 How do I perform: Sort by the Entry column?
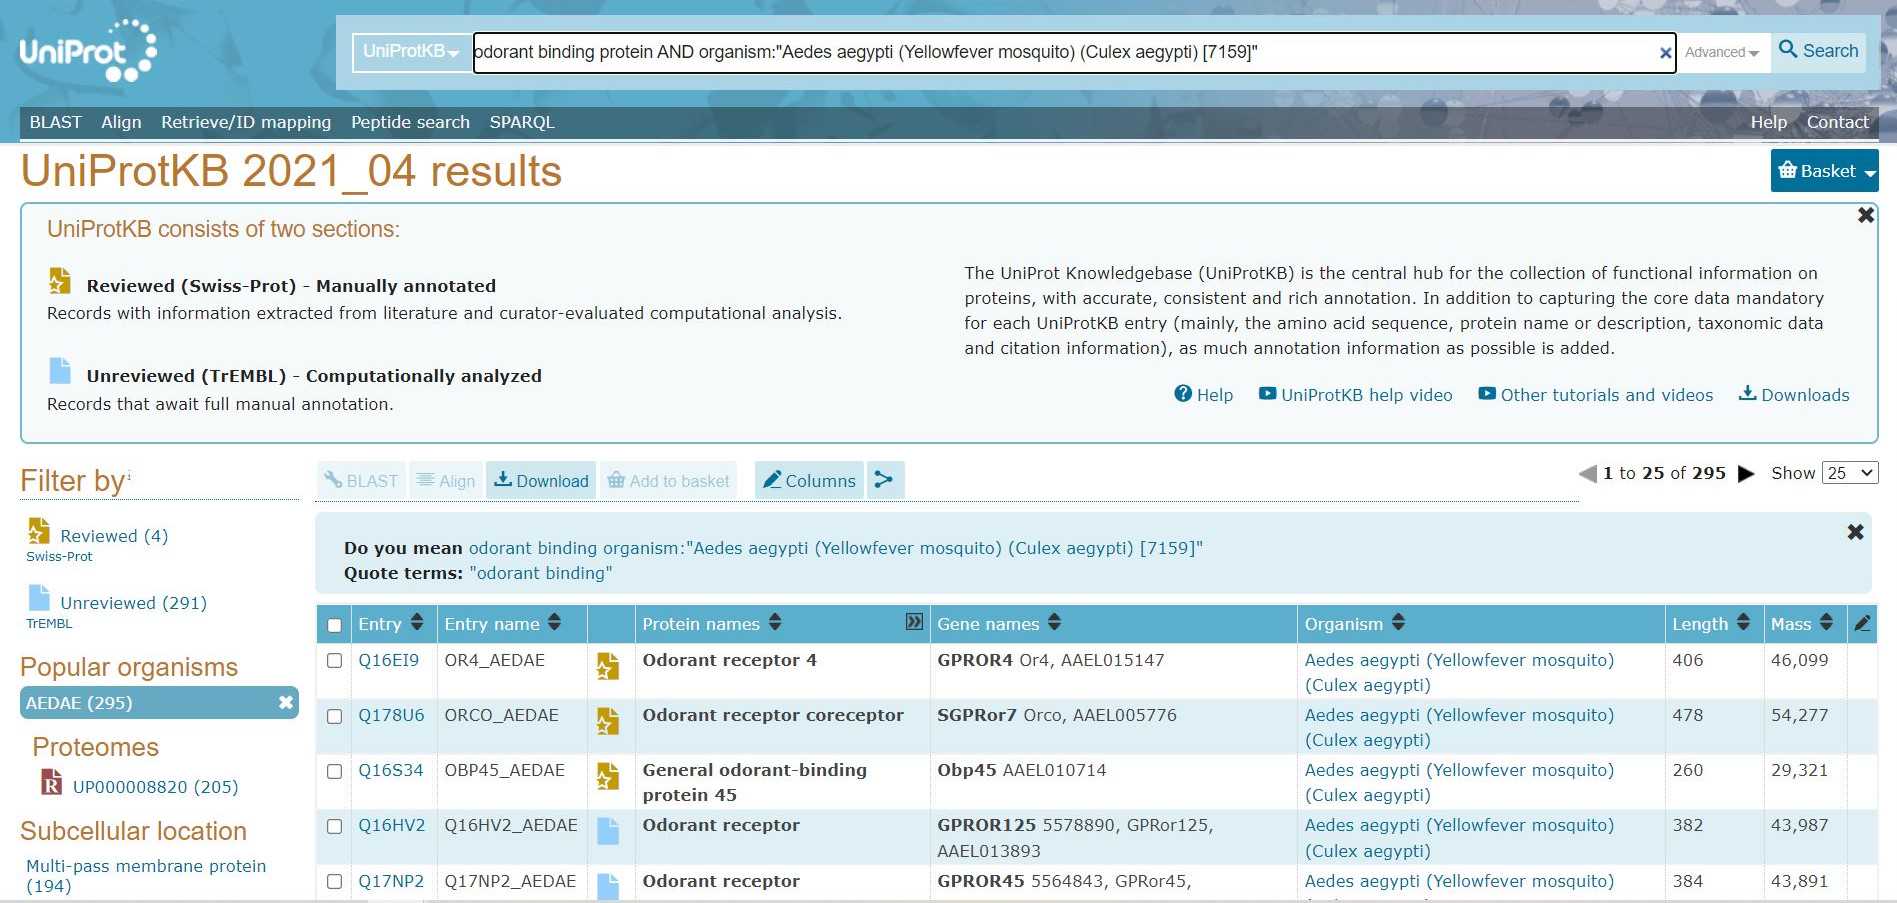coord(417,623)
